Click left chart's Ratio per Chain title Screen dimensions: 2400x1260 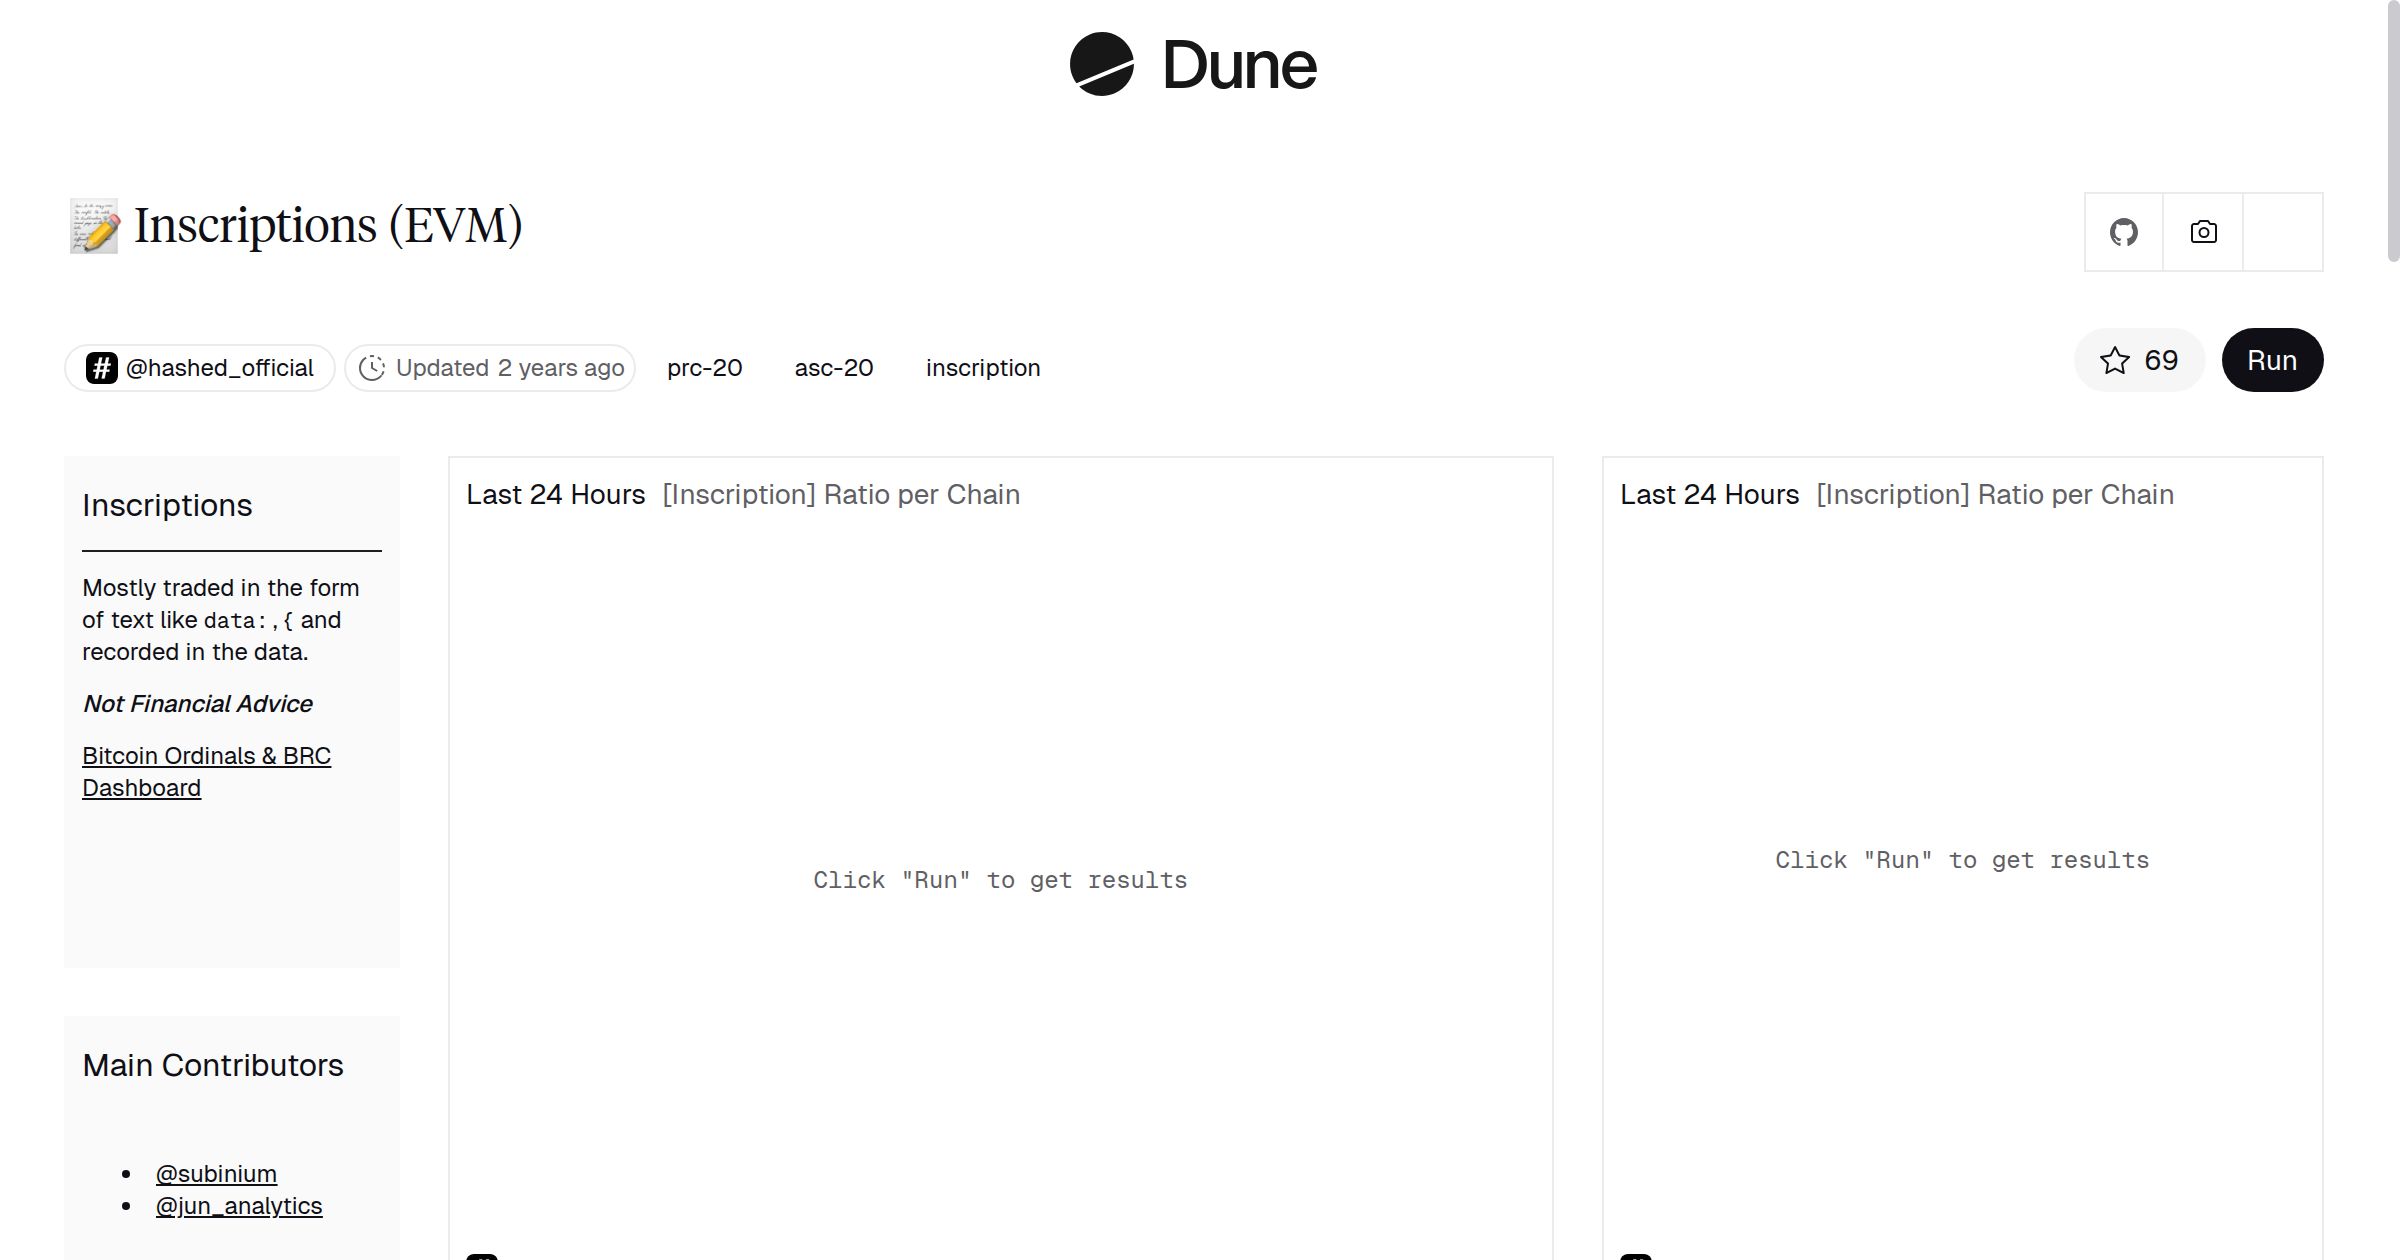click(x=840, y=494)
